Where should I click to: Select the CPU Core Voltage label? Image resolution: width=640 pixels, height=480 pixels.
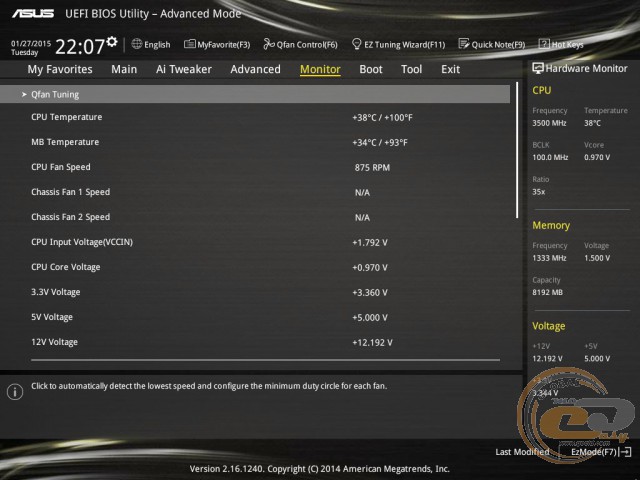coord(66,267)
